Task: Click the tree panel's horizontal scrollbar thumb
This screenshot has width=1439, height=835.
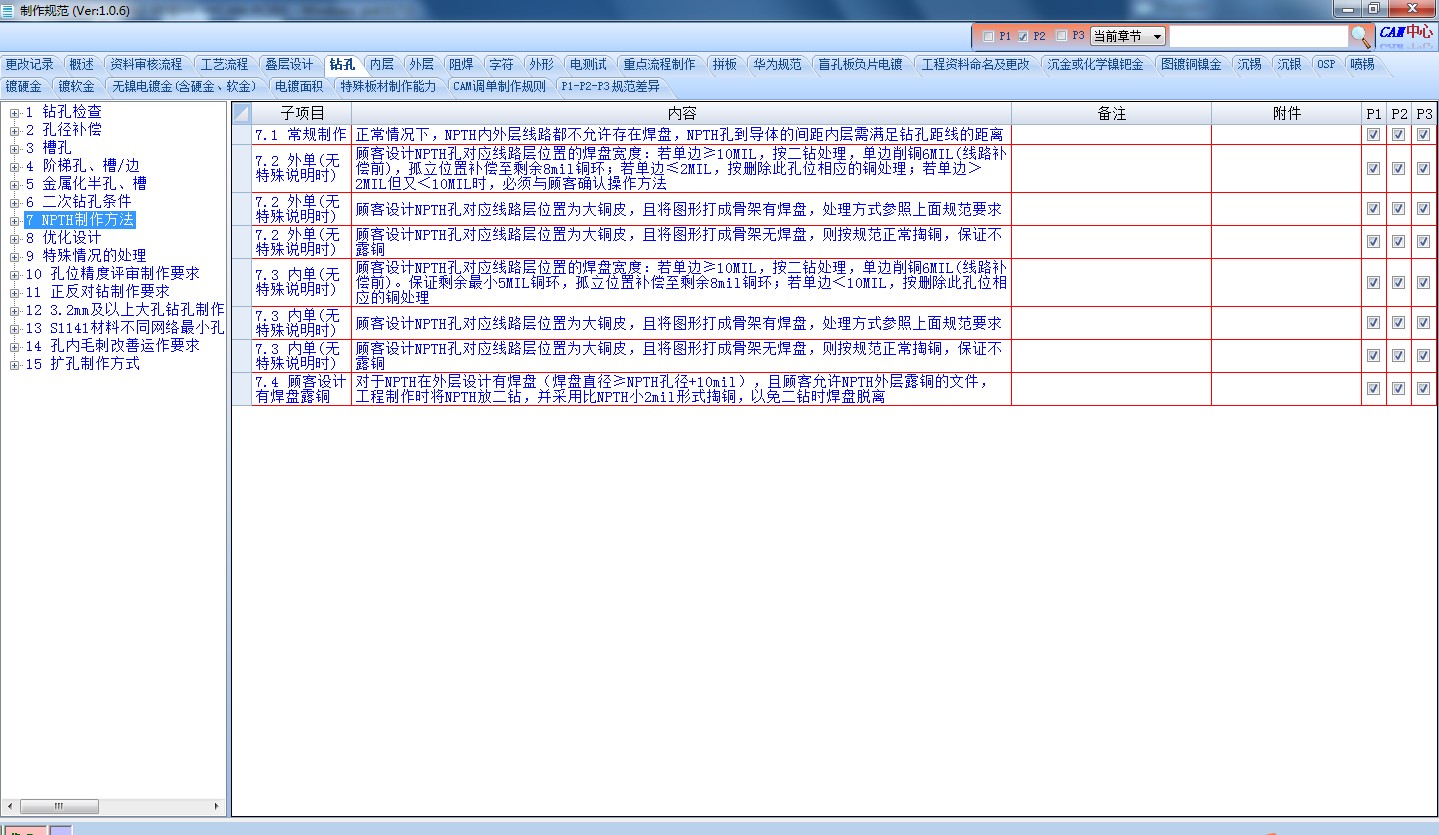Action: click(60, 806)
